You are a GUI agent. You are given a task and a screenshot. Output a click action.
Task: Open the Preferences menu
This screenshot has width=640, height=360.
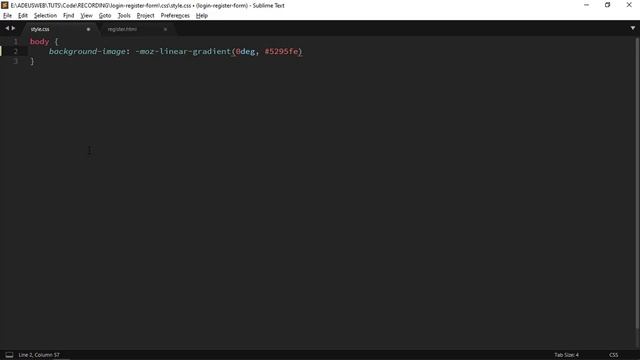click(x=175, y=16)
